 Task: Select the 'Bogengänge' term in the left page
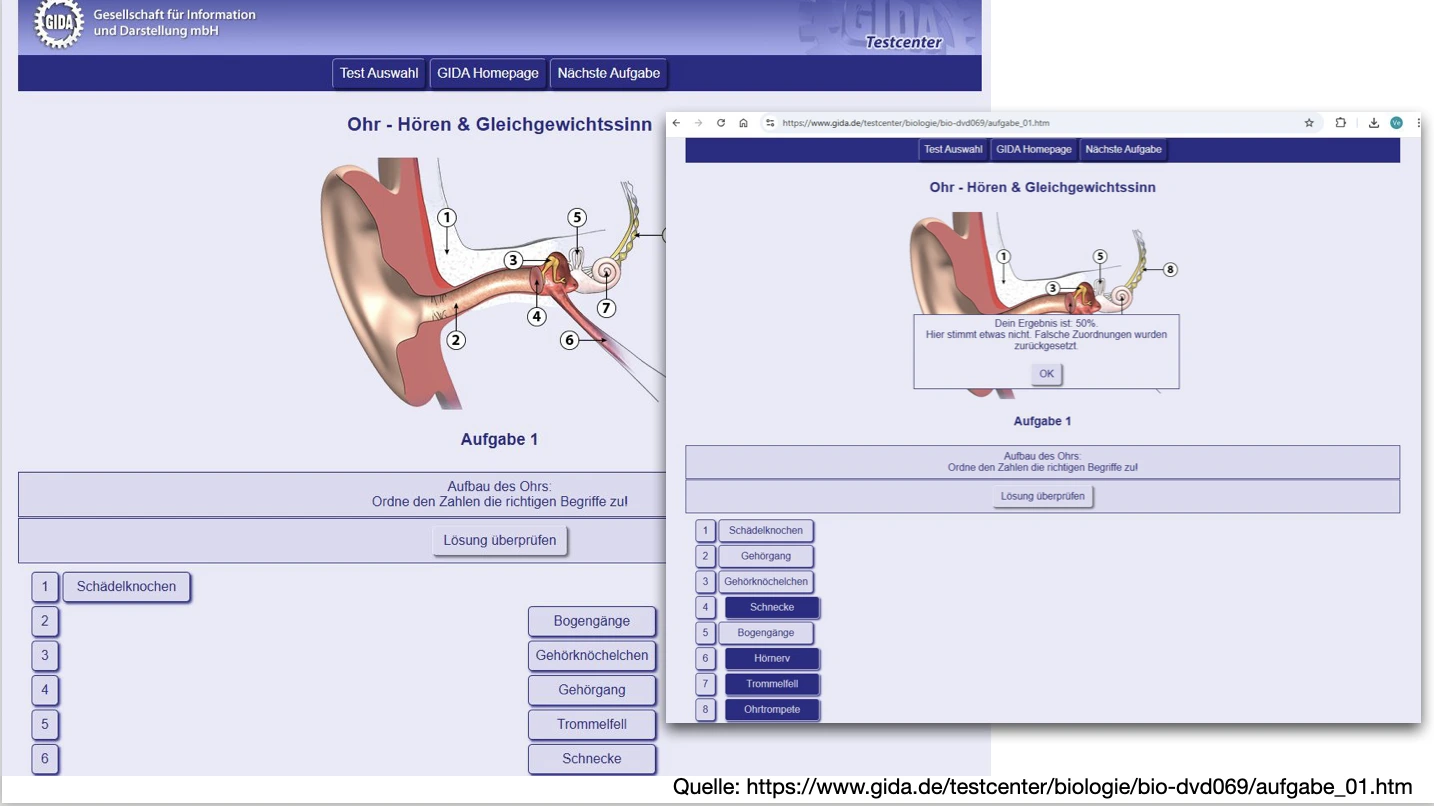pos(592,621)
